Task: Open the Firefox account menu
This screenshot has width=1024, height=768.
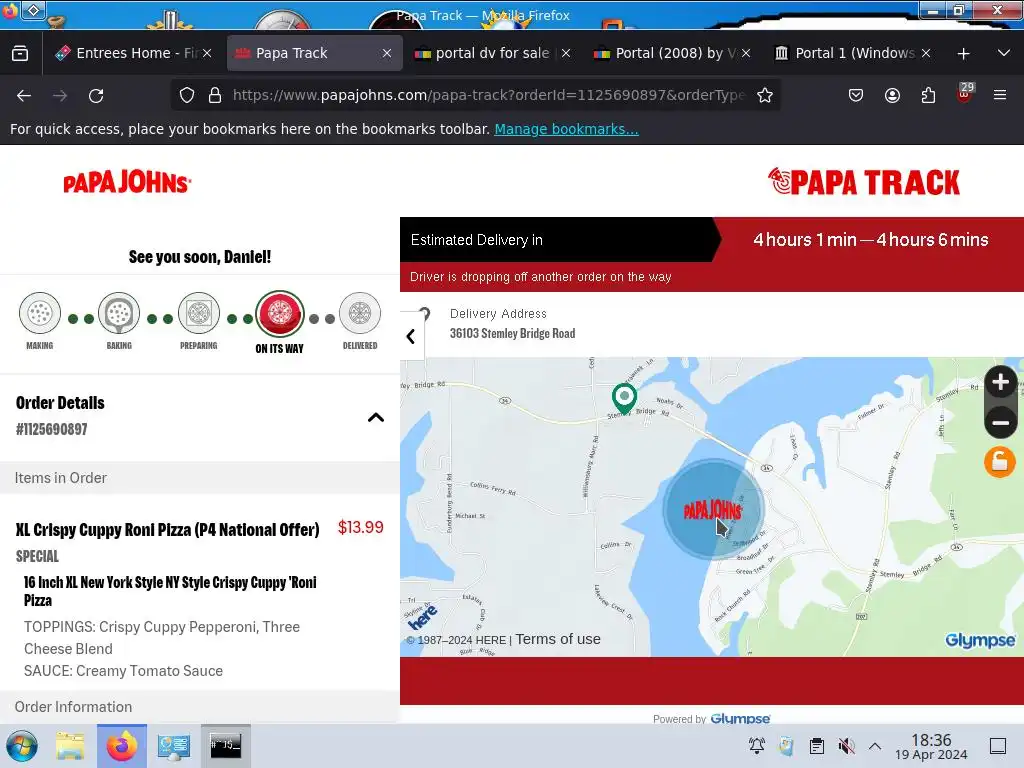Action: 892,95
